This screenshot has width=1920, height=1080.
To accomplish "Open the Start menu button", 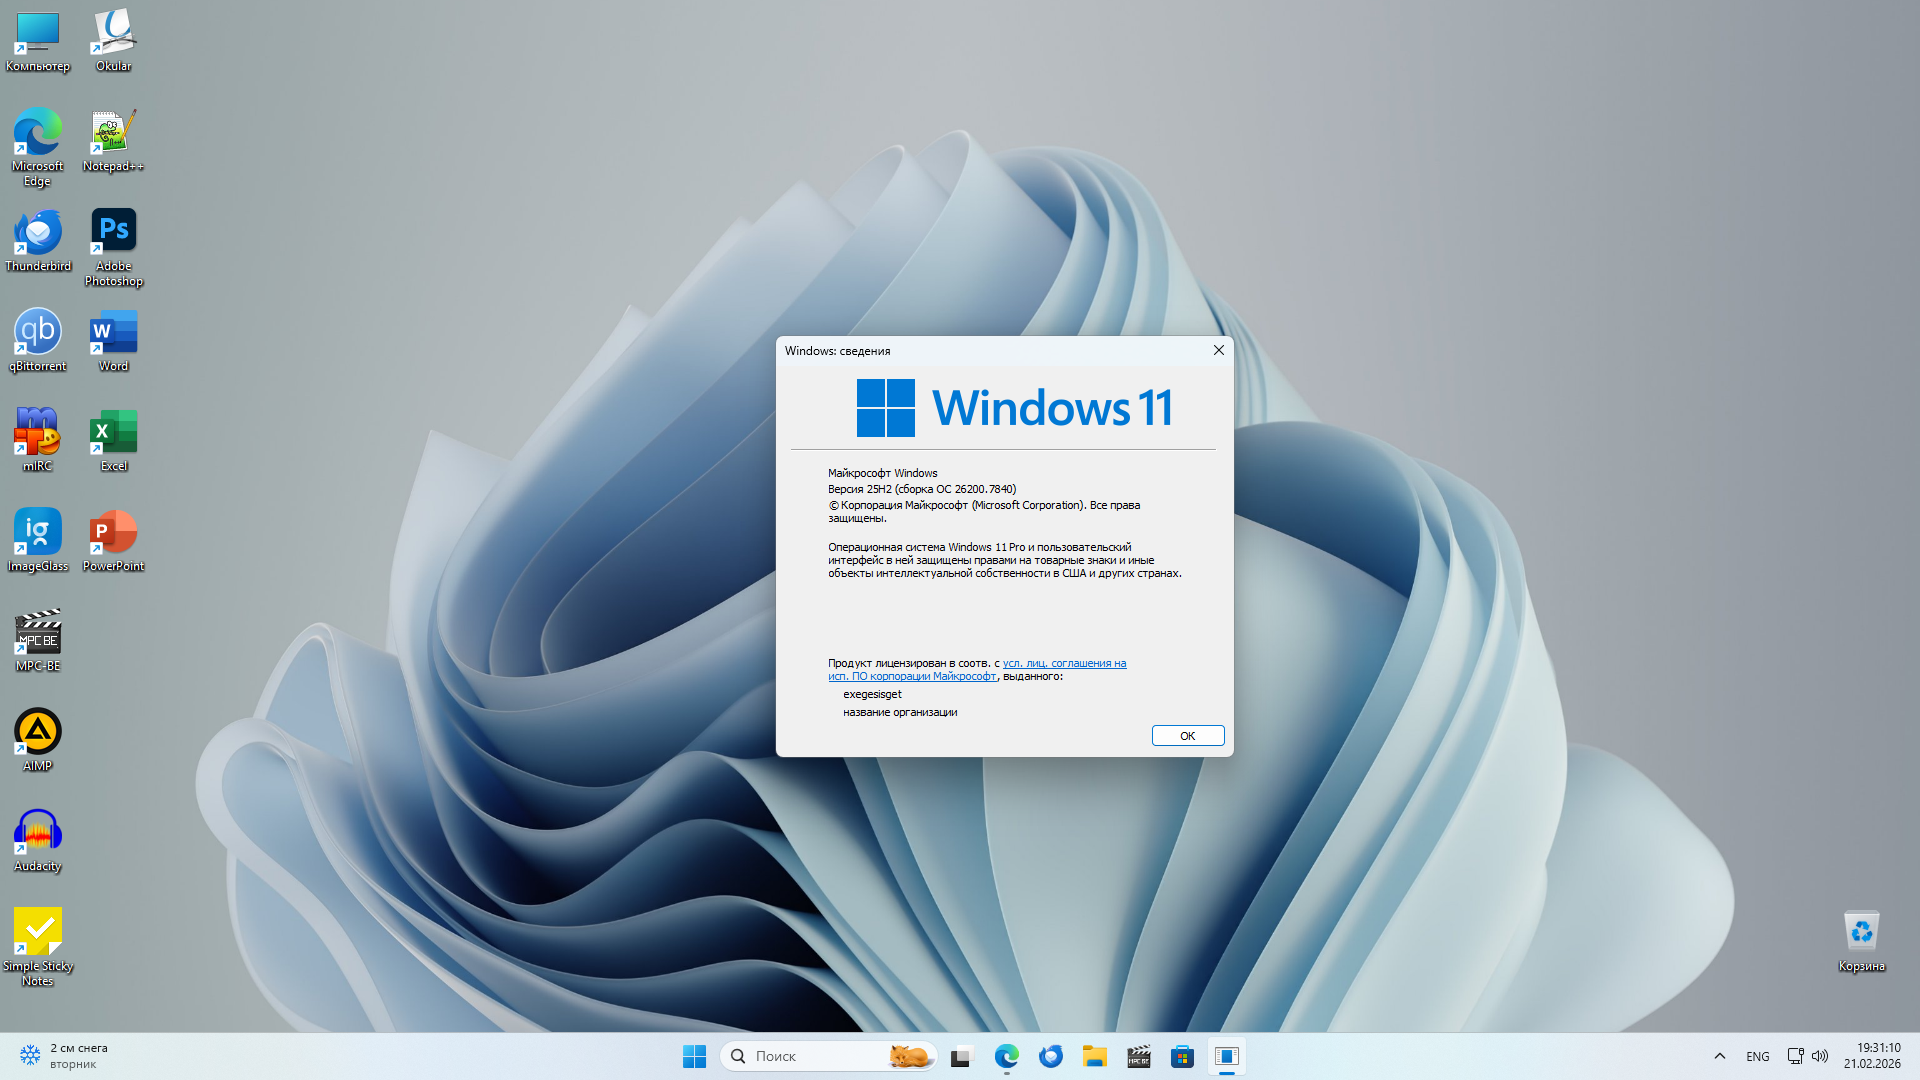I will [x=694, y=1056].
